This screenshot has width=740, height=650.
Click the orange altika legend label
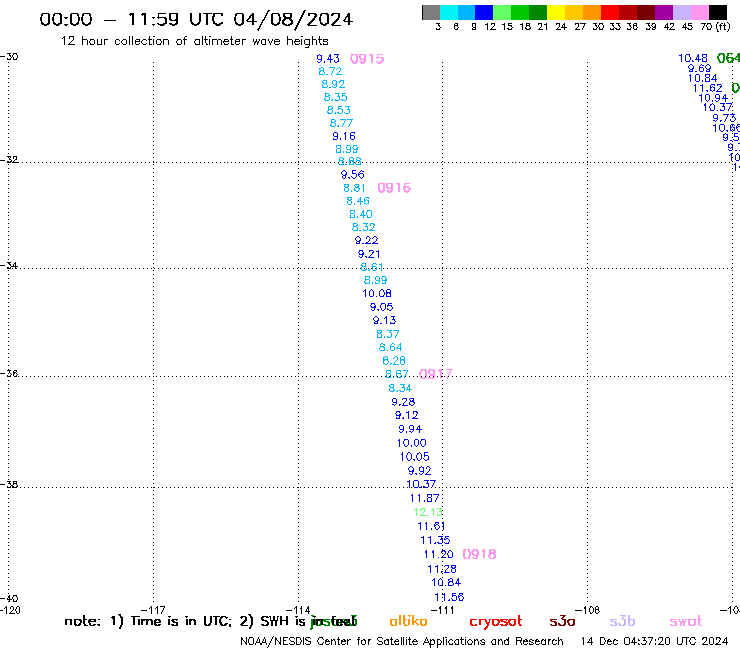coord(408,621)
